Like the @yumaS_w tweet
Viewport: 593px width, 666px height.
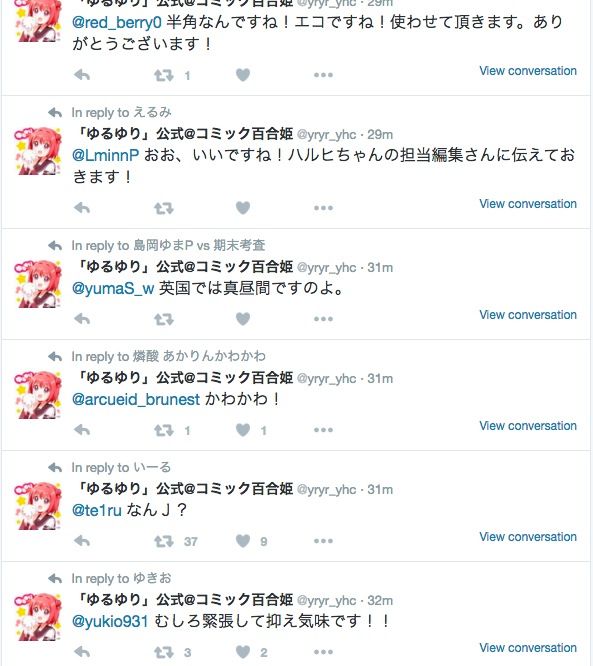pyautogui.click(x=243, y=319)
